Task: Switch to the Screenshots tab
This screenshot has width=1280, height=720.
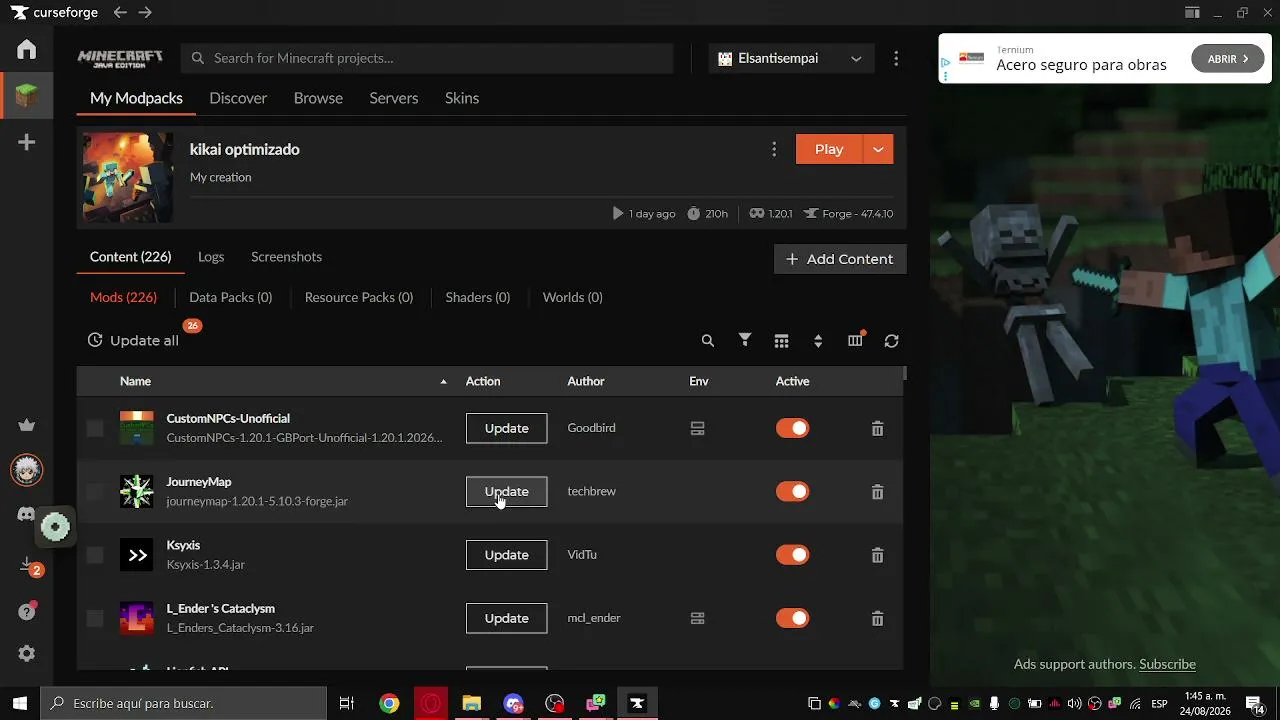Action: [286, 257]
